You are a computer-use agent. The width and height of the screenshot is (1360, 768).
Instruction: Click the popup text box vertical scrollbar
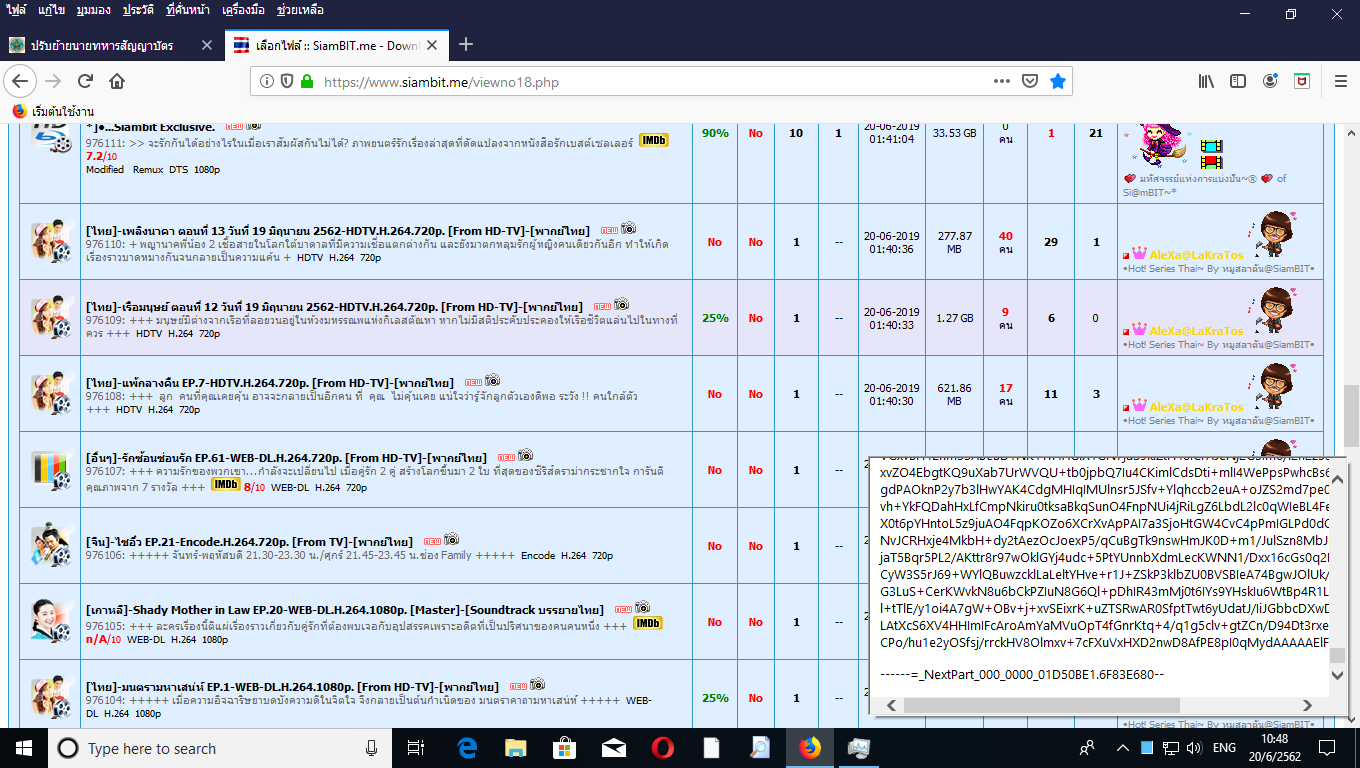pyautogui.click(x=1337, y=656)
